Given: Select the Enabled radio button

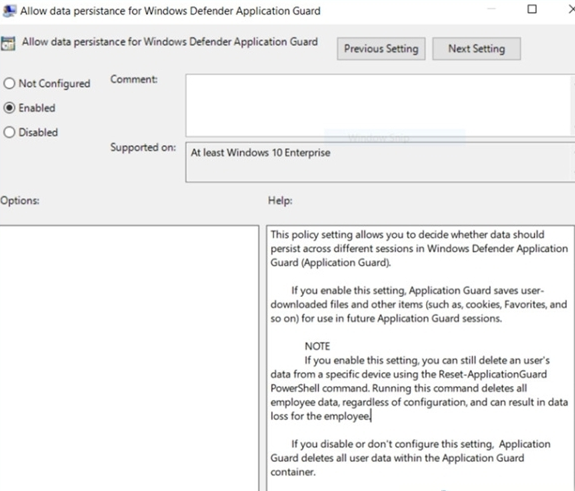Looking at the screenshot, I should tap(9, 108).
